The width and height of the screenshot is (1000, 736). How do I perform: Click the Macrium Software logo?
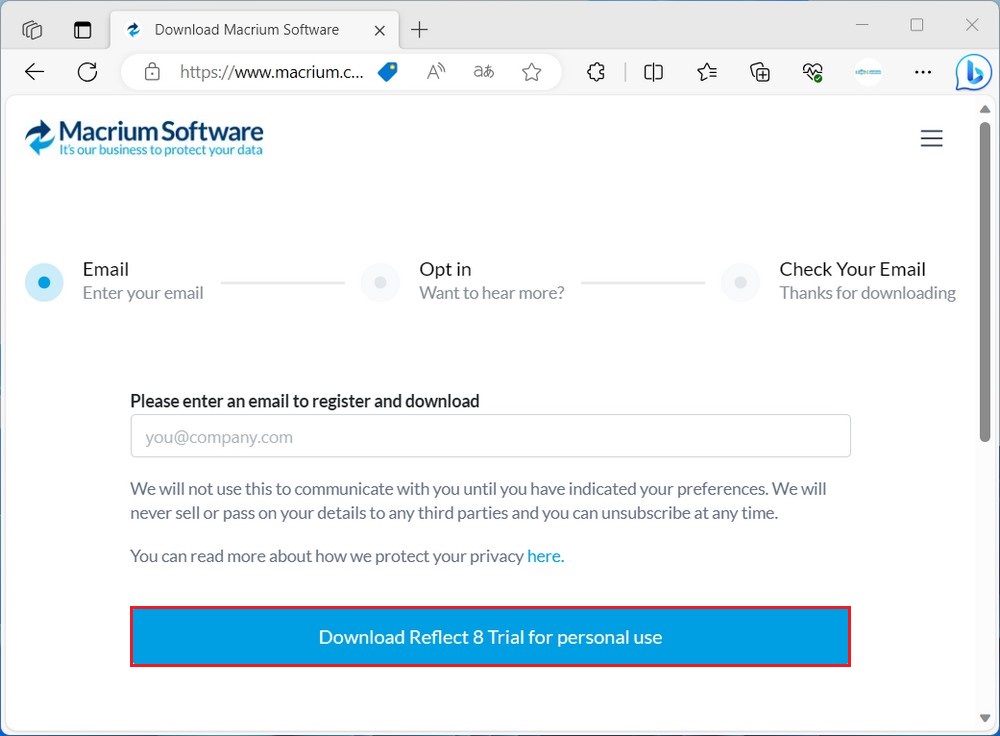pos(144,138)
